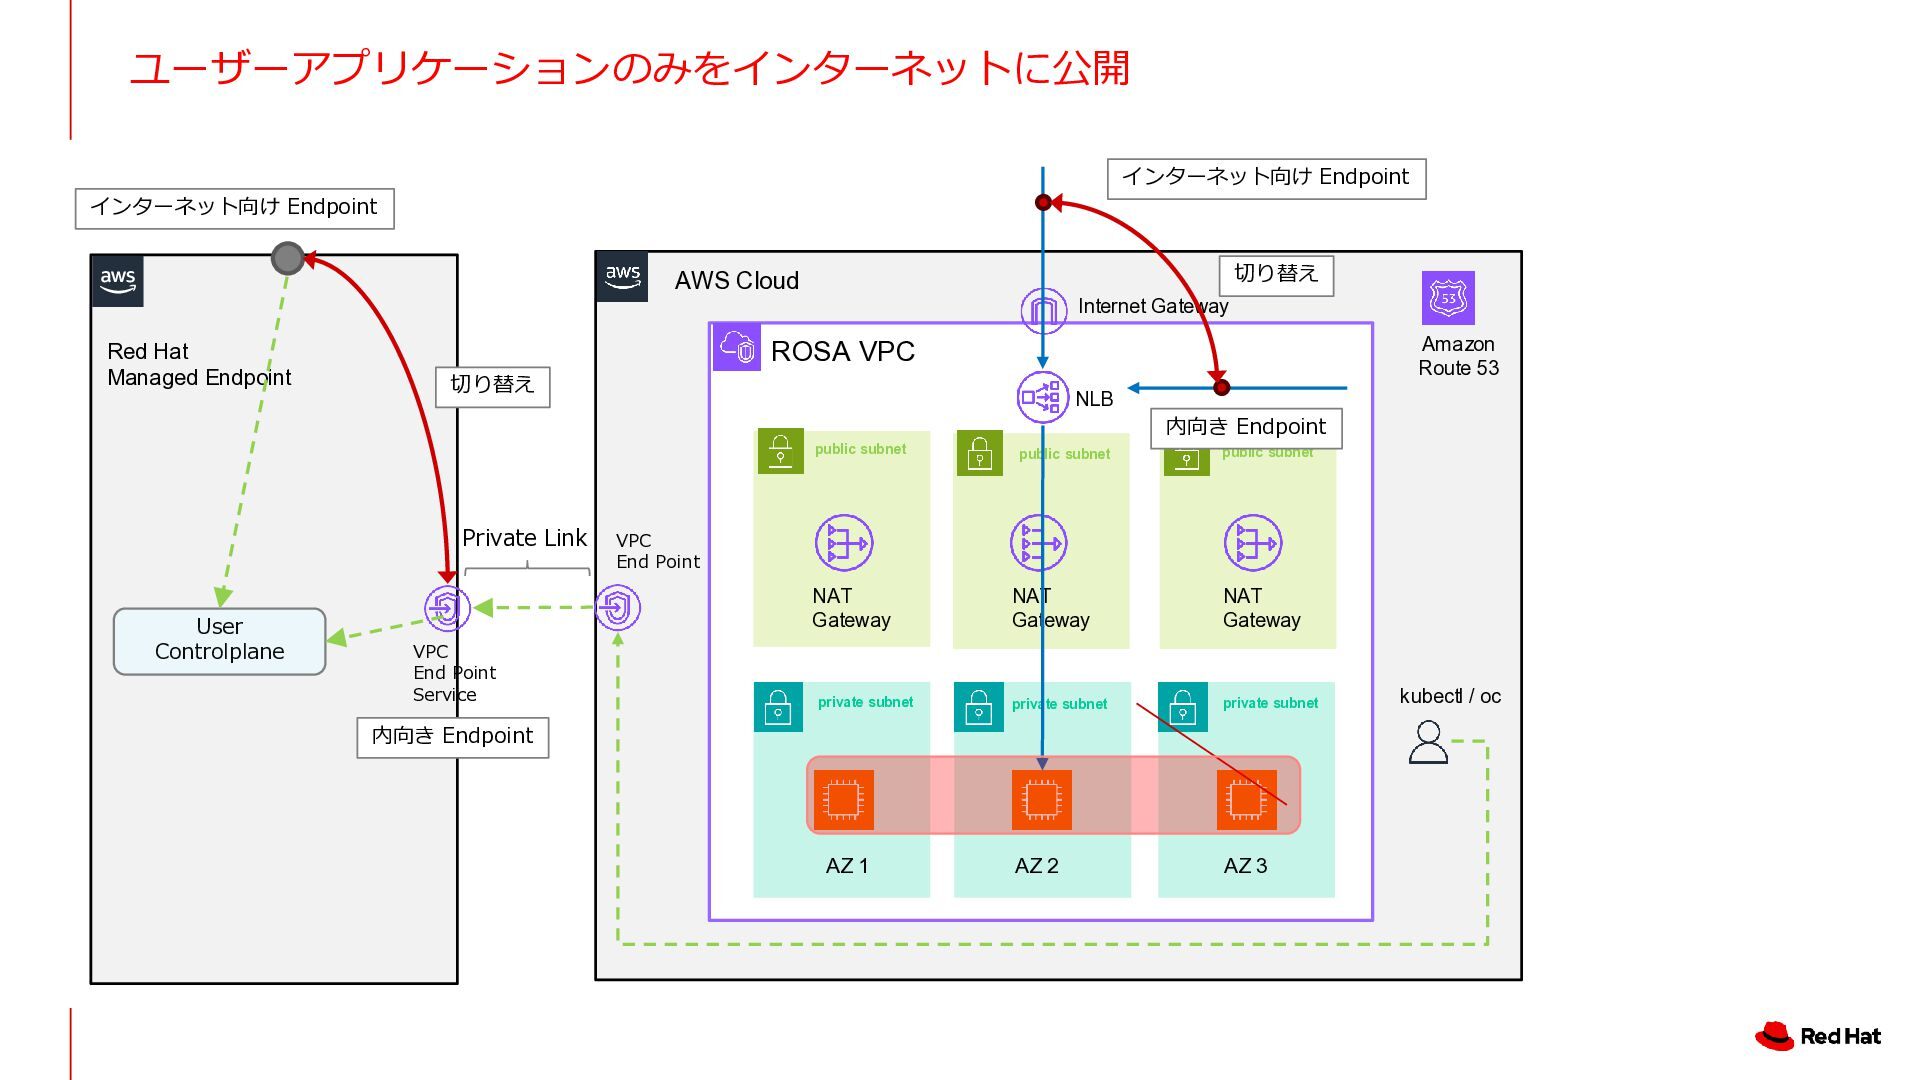This screenshot has width=1920, height=1080.
Task: Click the NAT Gateway icon in AZ 1
Action: [x=843, y=543]
